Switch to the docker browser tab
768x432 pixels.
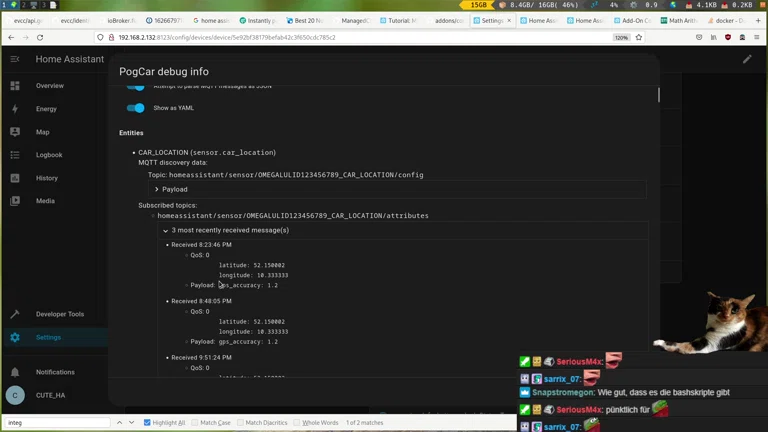tap(726, 21)
